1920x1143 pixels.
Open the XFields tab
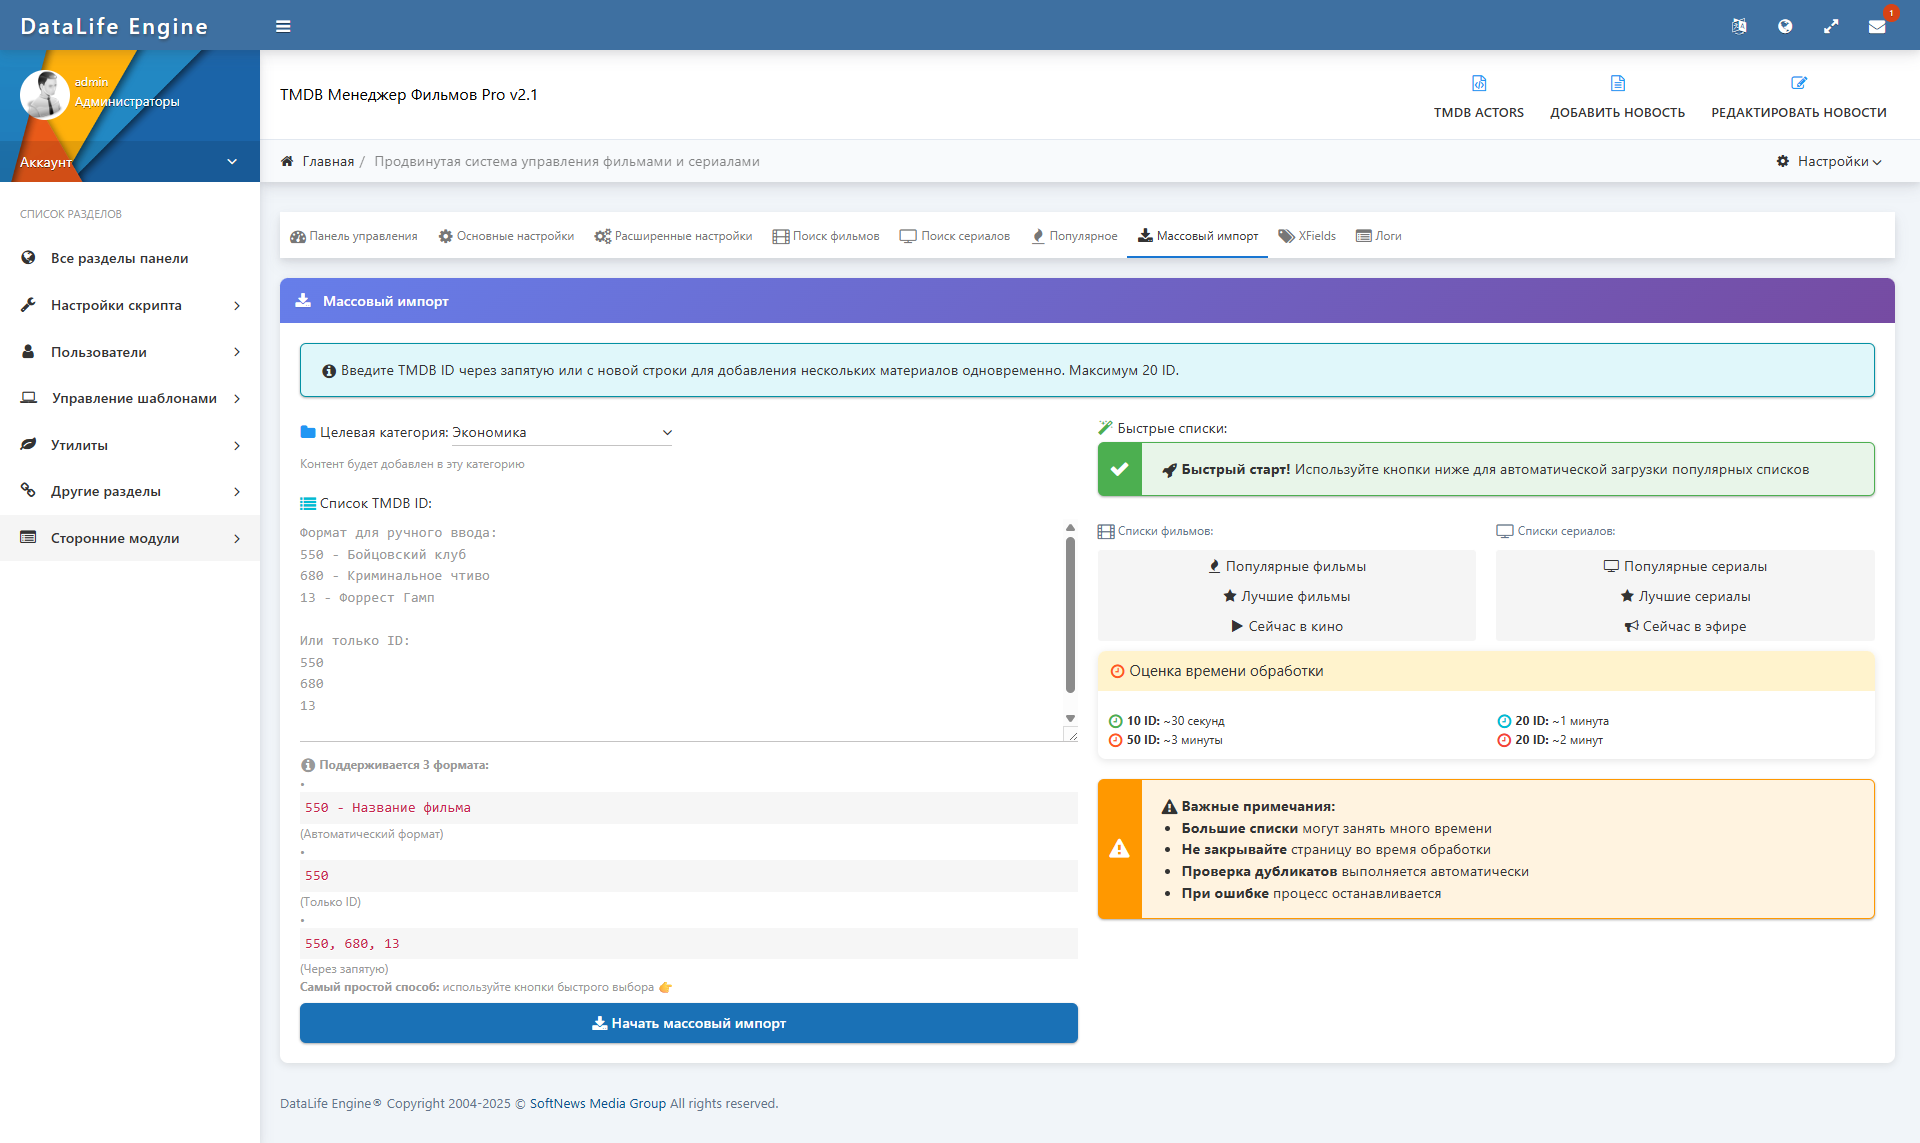(1307, 237)
